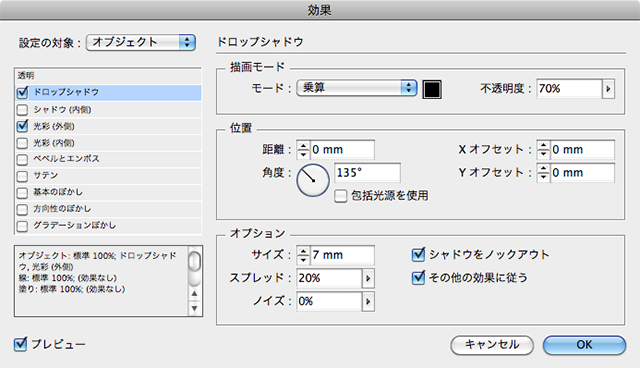Viewport: 640px width, 368px height.
Task: Click the スプレッド field showing 20%
Action: pos(329,278)
